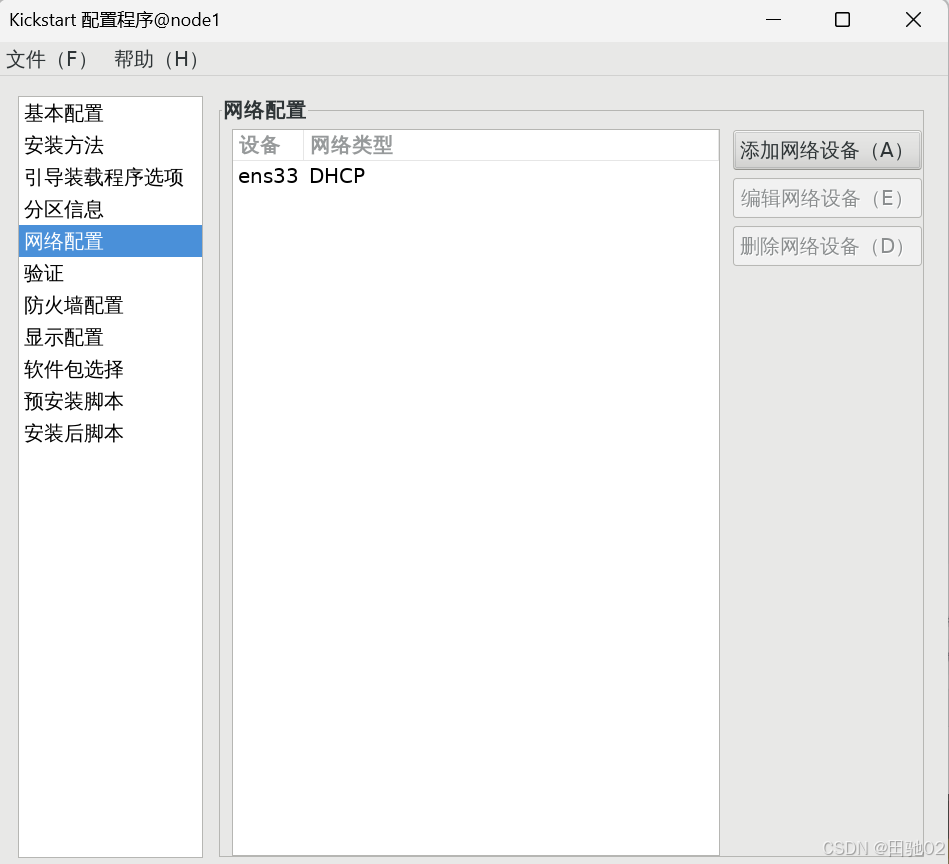Image resolution: width=949 pixels, height=864 pixels.
Task: Select 安装方法 in the sidebar
Action: [110, 145]
